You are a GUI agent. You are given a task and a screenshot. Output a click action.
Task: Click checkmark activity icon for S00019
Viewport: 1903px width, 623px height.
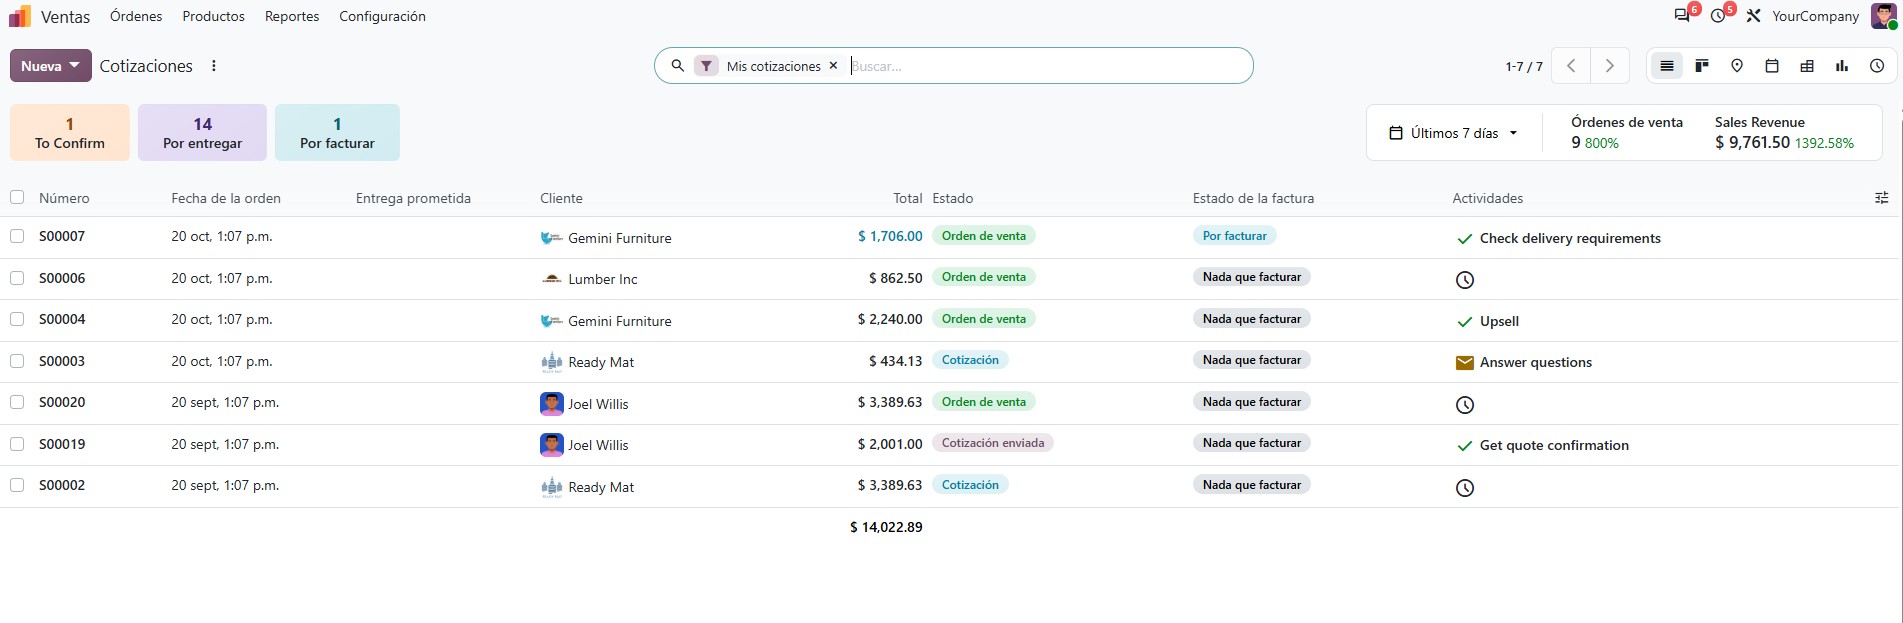tap(1465, 446)
